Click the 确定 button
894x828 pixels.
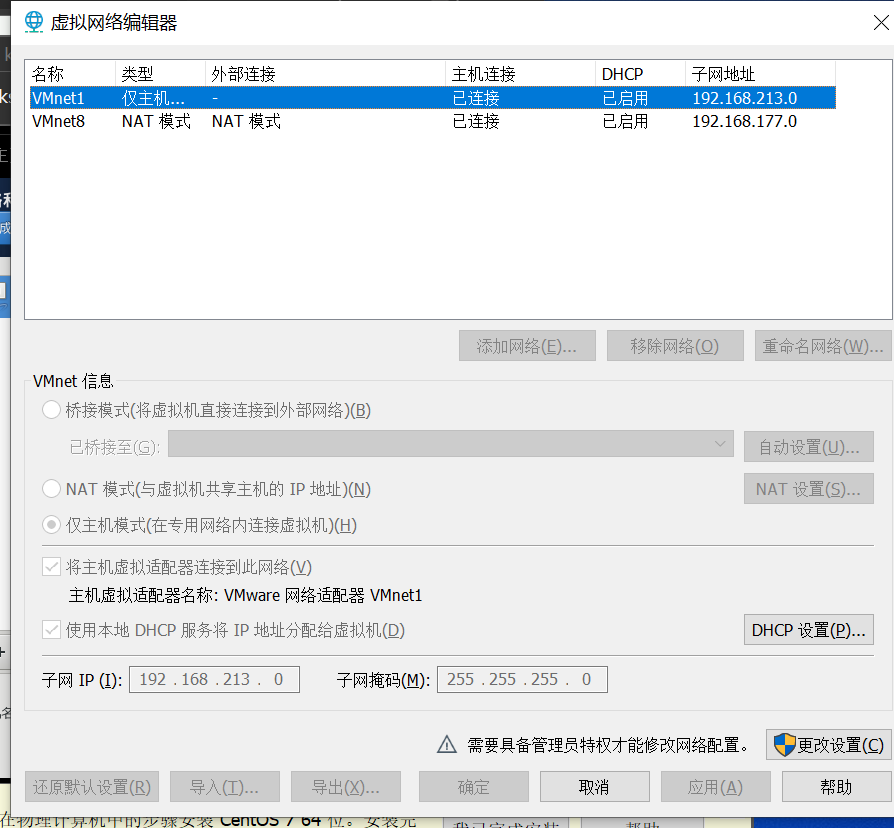474,787
